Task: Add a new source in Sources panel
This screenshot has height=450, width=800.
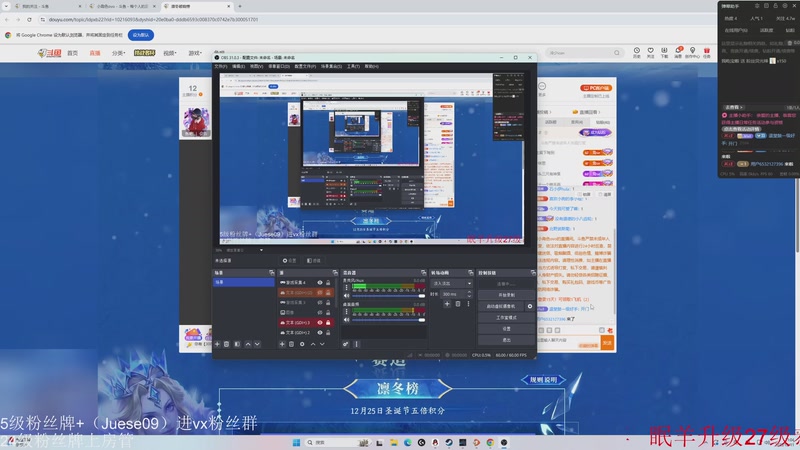Action: click(x=282, y=344)
